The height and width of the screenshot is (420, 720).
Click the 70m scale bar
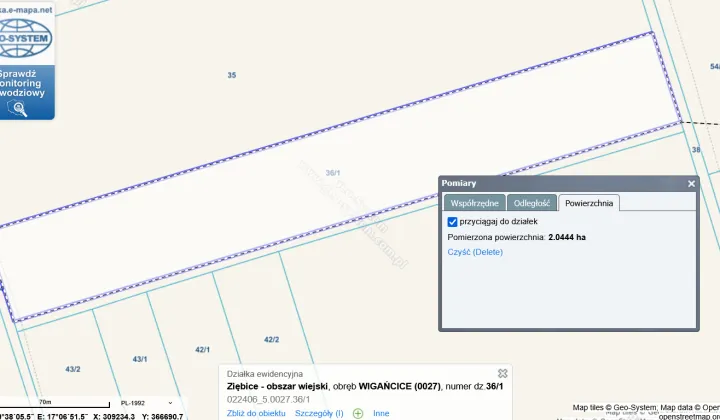(x=54, y=403)
